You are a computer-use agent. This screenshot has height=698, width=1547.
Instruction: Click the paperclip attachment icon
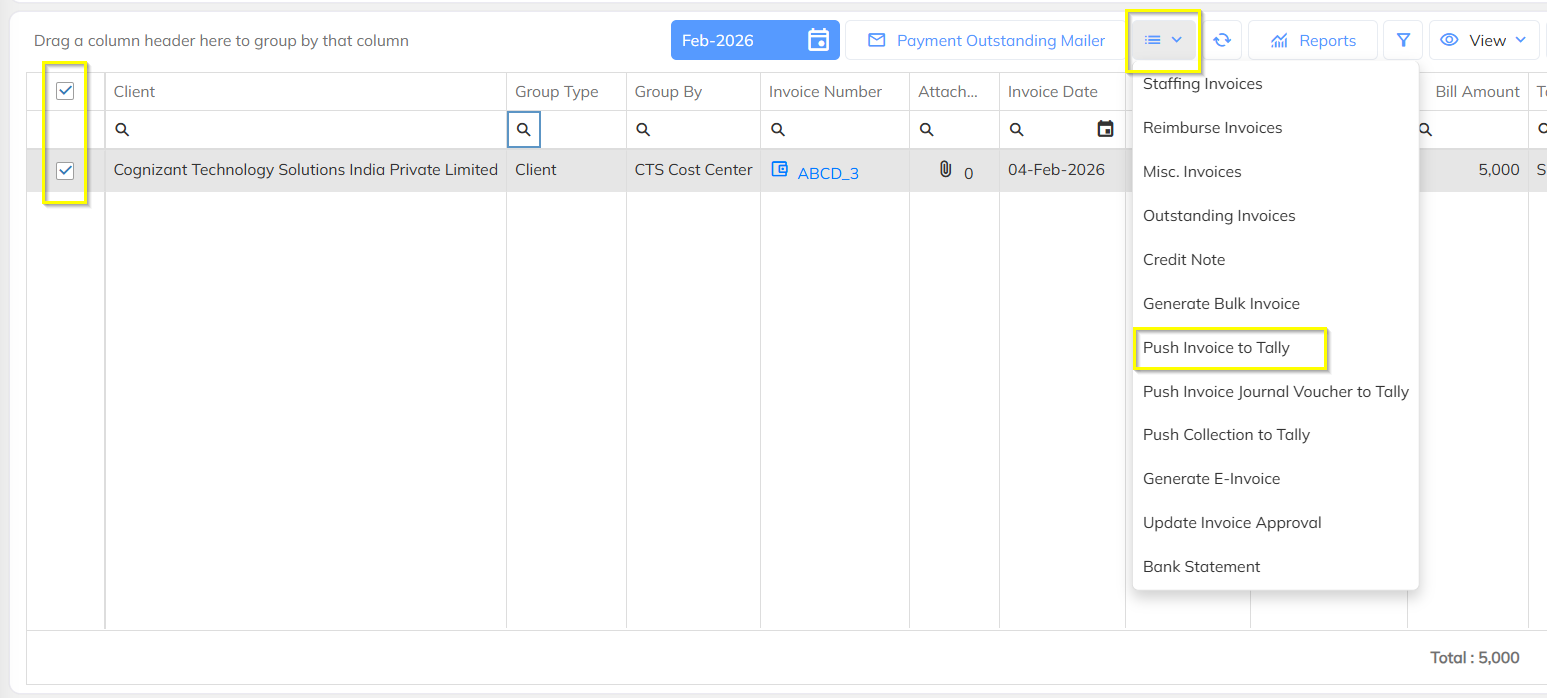pyautogui.click(x=945, y=170)
